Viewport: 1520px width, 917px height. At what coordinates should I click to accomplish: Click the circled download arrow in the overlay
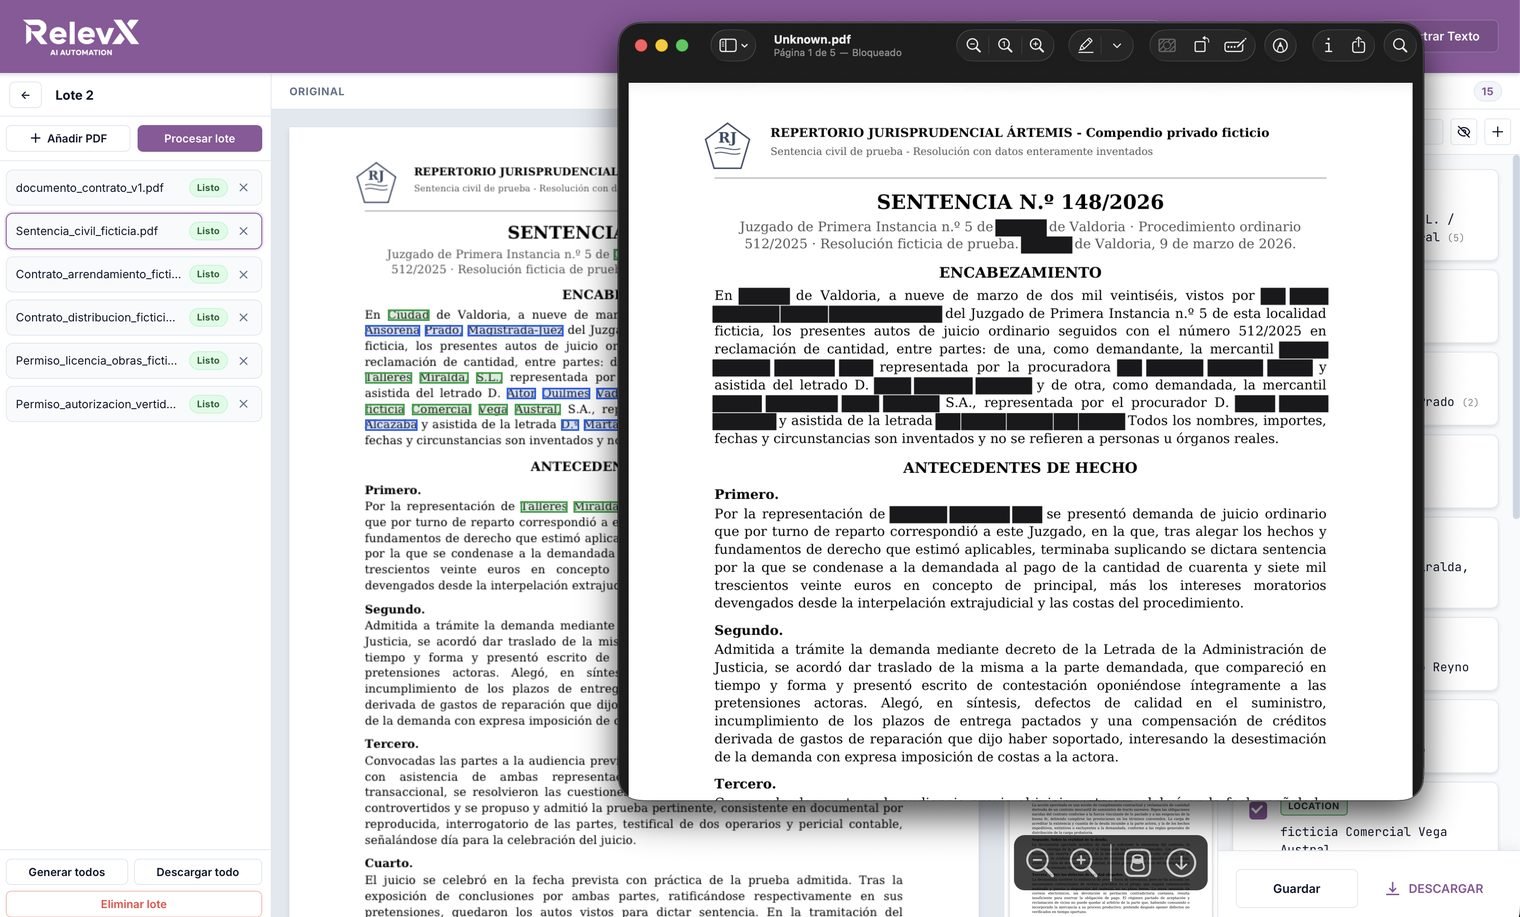[x=1181, y=862]
